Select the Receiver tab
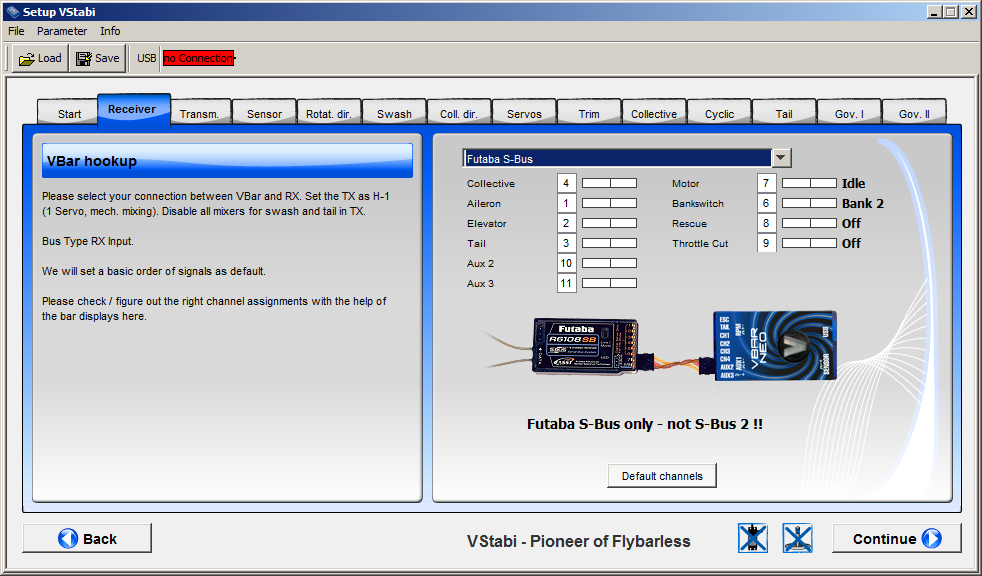The image size is (982, 576). click(132, 110)
